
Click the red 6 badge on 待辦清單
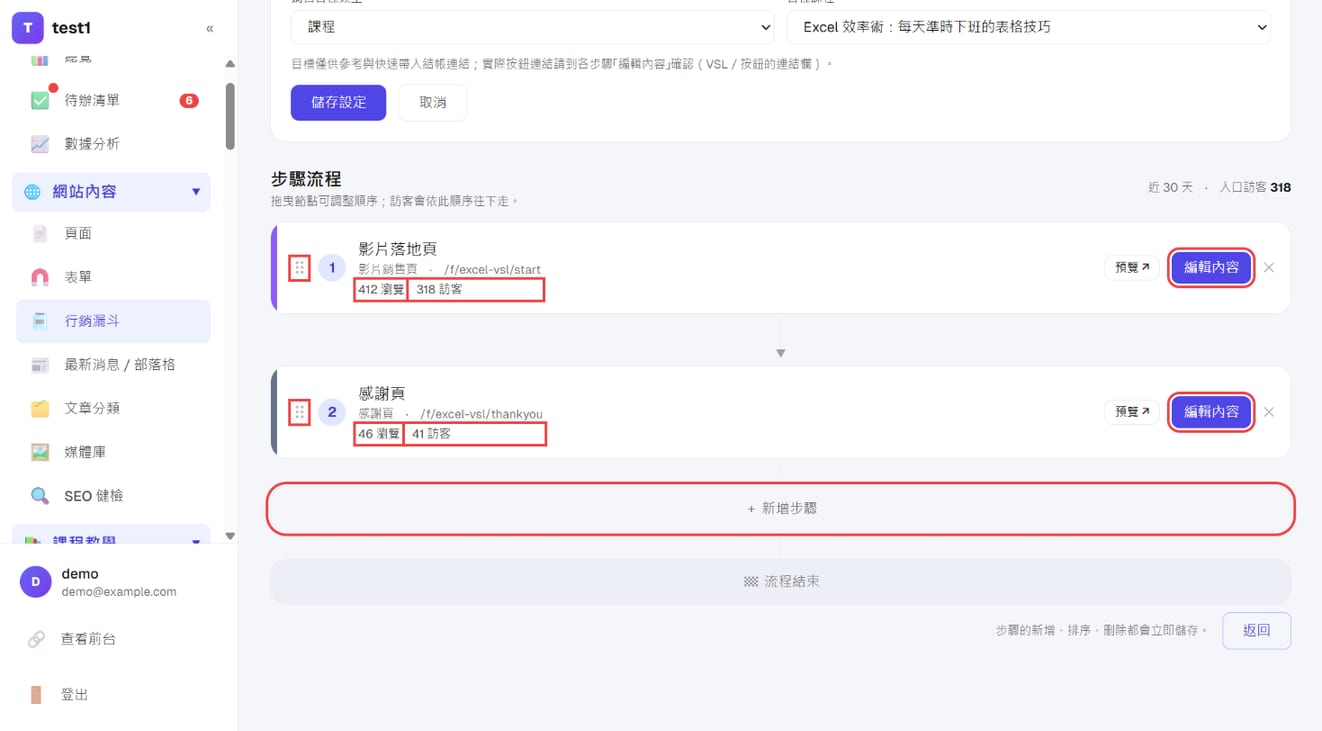tap(189, 101)
